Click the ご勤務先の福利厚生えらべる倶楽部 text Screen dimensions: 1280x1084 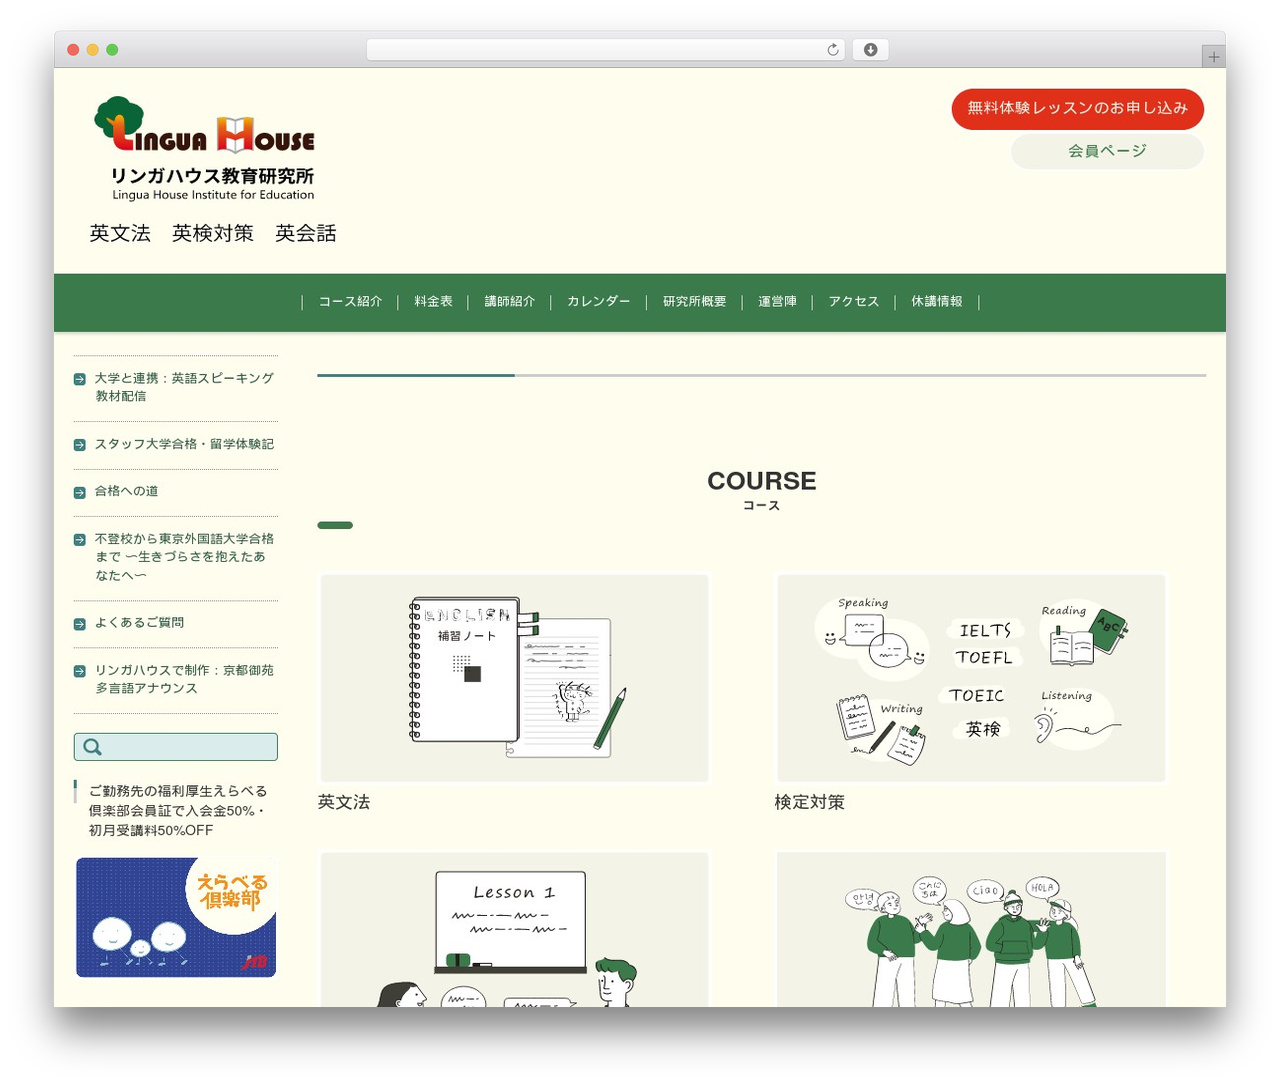coord(178,810)
